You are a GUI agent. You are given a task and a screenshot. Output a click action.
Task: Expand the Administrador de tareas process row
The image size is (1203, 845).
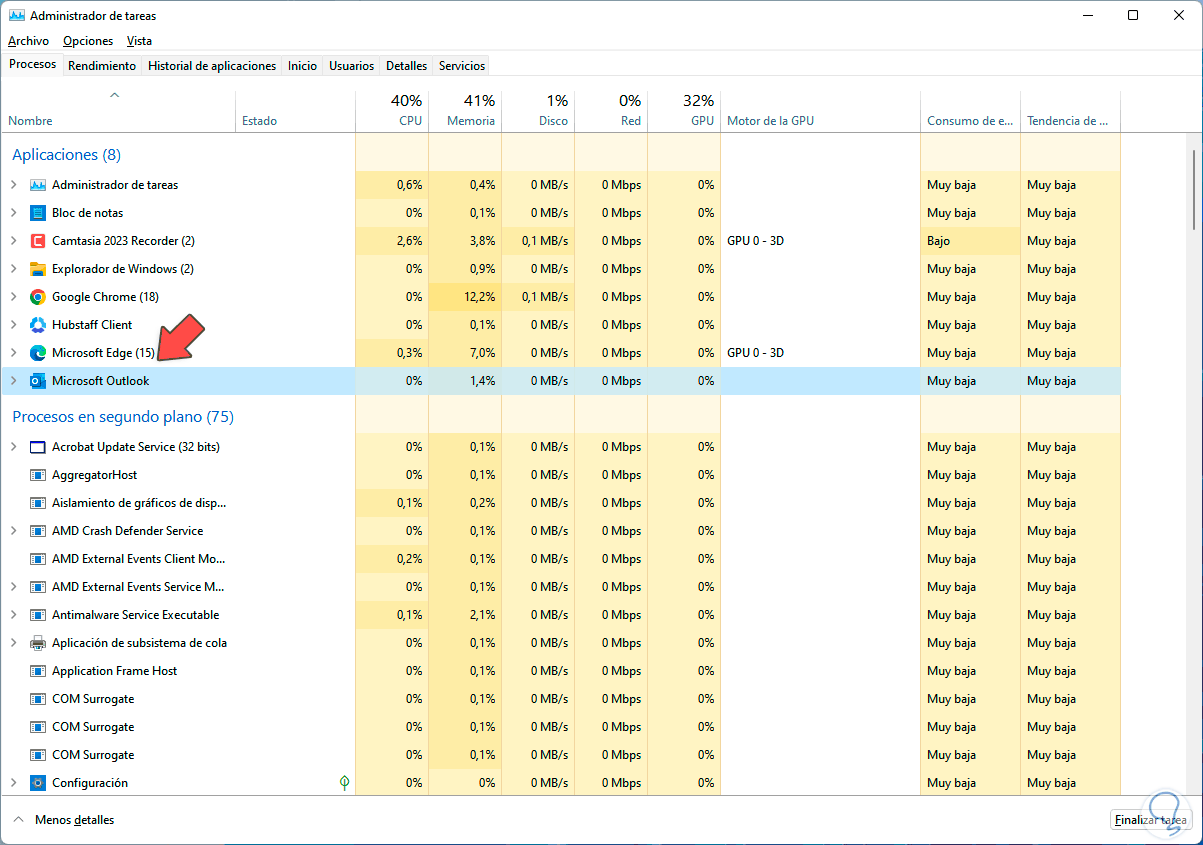coord(13,185)
